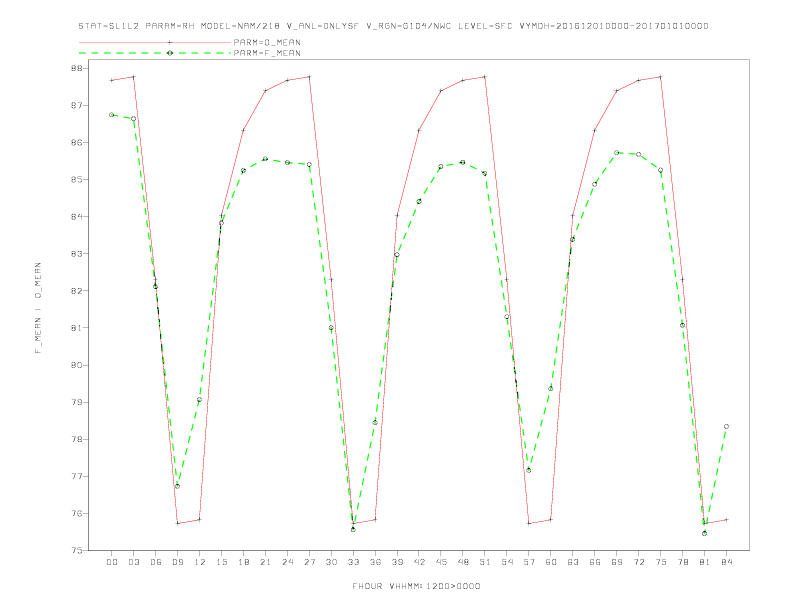Viewport: 792px width, 612px height.
Task: Click x-axis tick label 51
Action: pos(485,562)
